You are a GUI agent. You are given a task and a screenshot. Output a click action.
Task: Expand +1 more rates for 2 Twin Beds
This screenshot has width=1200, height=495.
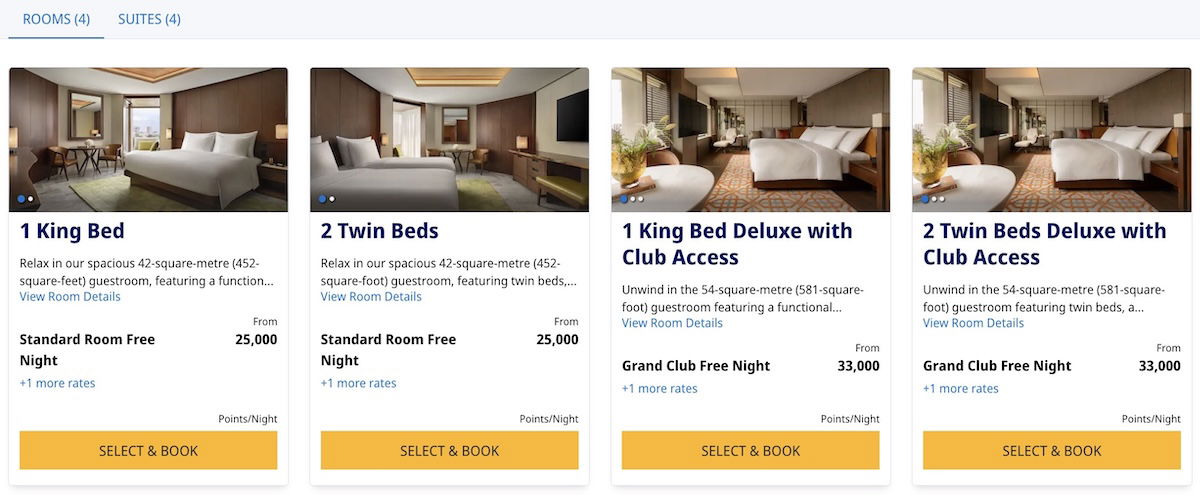pos(359,383)
